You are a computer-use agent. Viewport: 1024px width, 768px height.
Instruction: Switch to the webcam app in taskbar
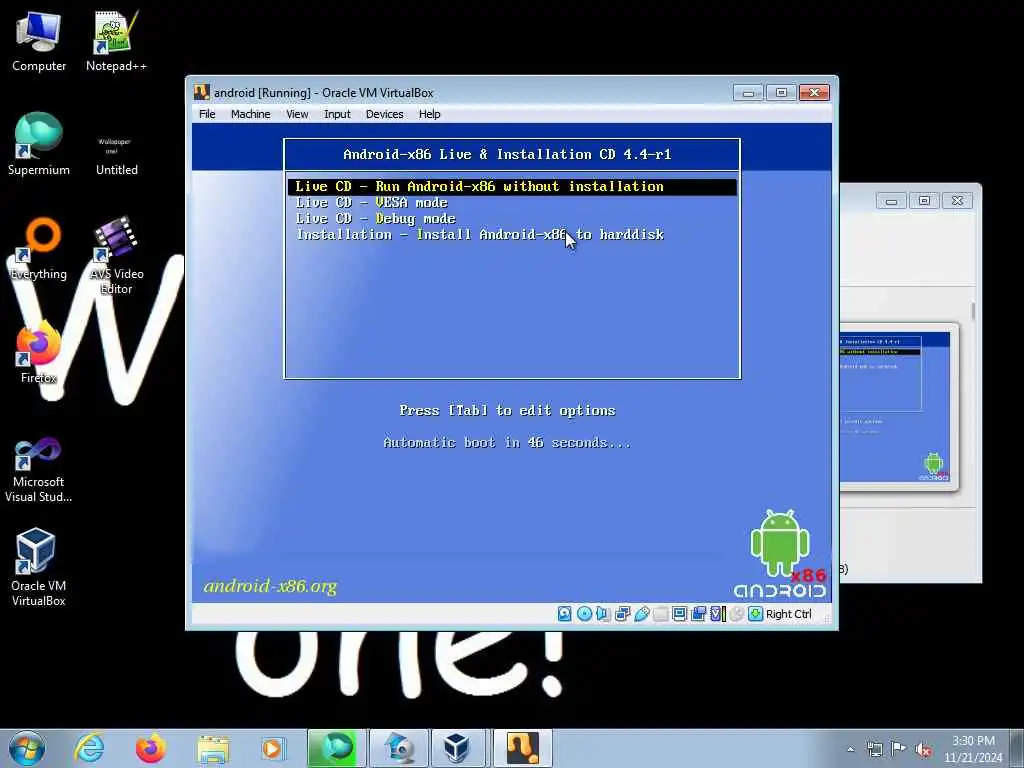pyautogui.click(x=399, y=748)
